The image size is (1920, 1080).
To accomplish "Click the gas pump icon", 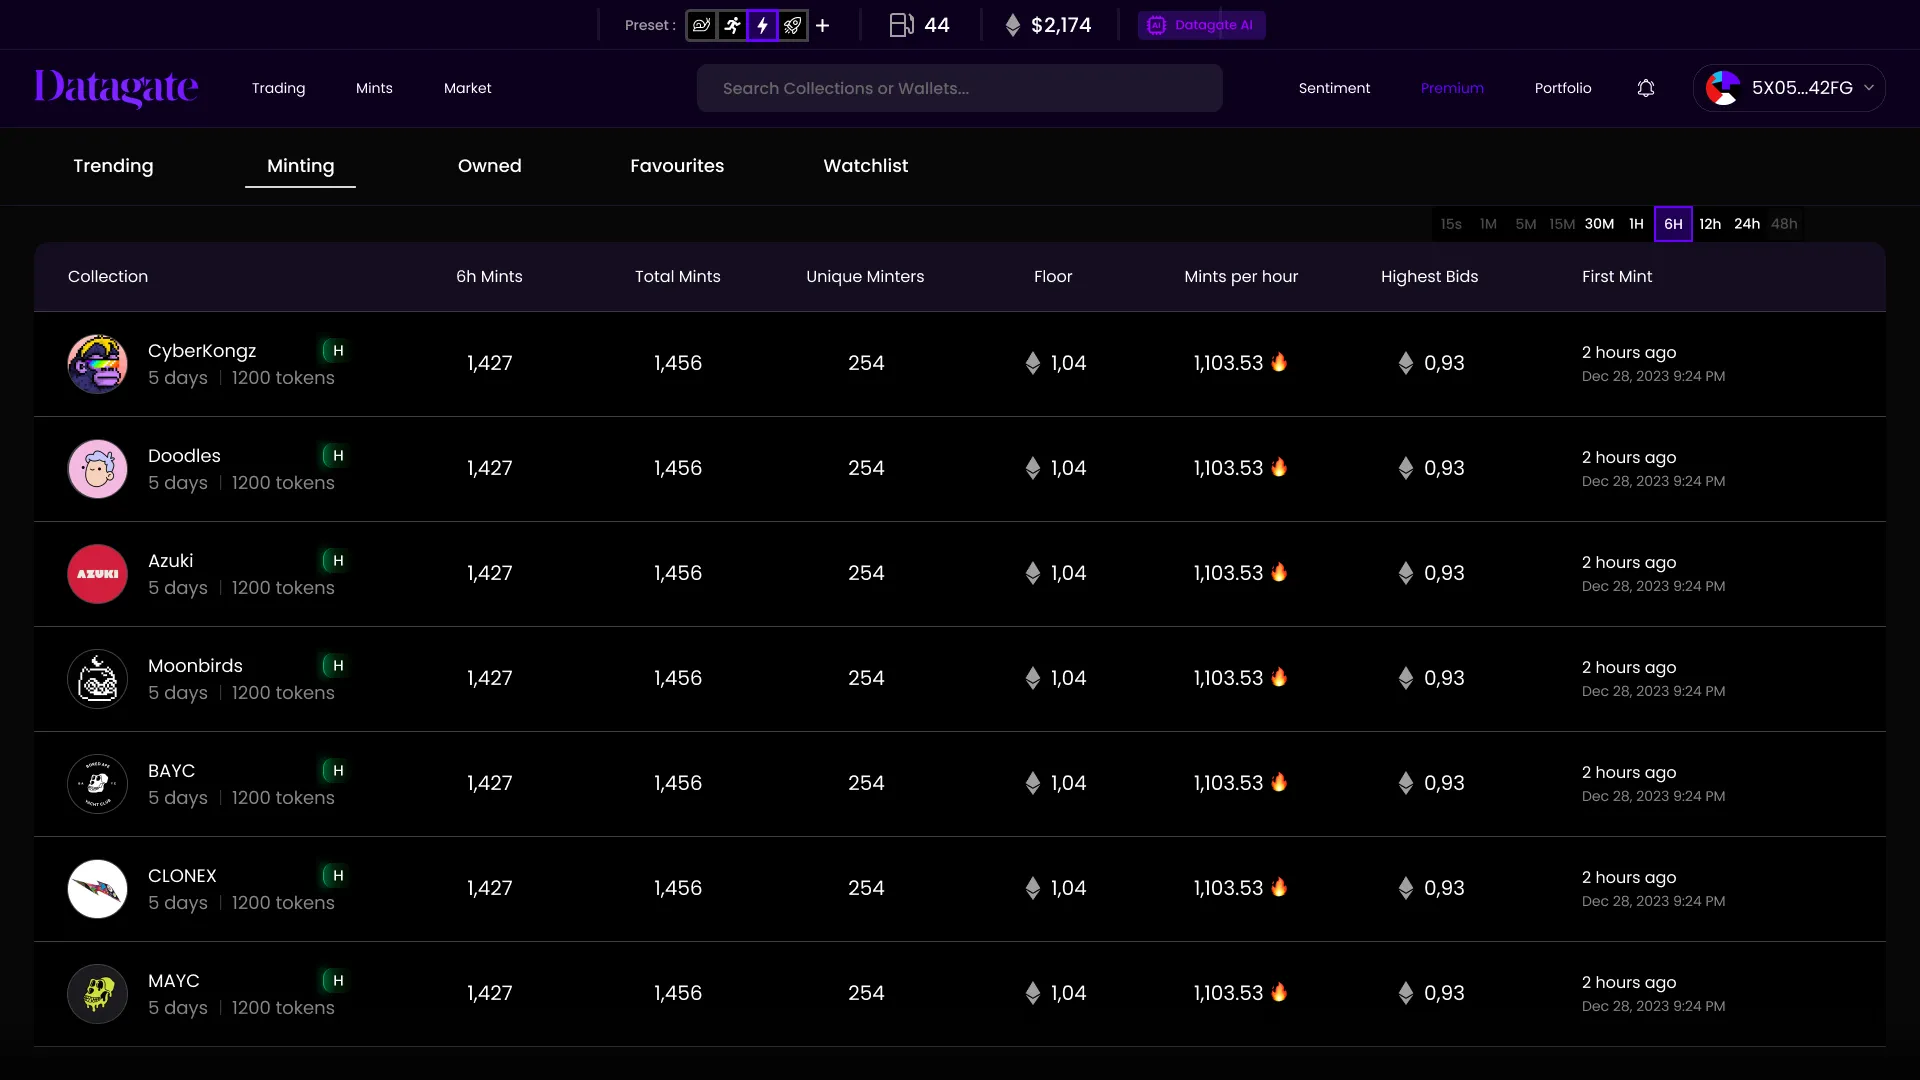I will pyautogui.click(x=901, y=25).
